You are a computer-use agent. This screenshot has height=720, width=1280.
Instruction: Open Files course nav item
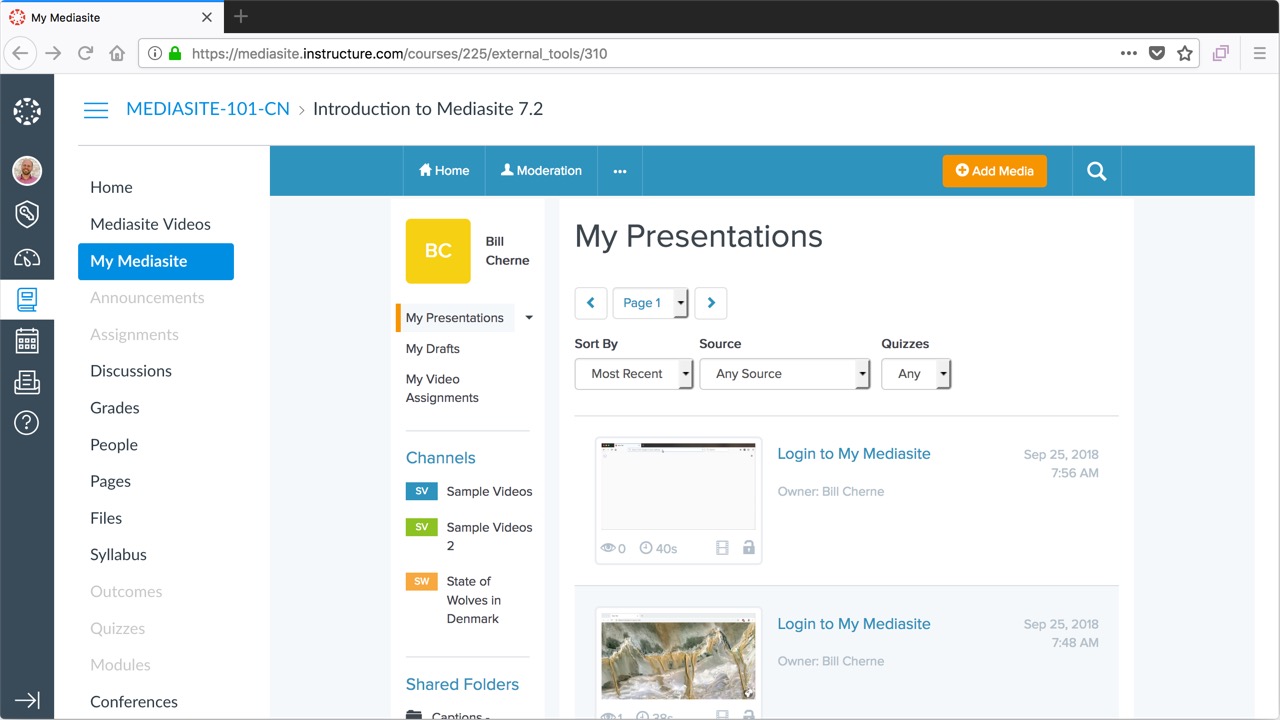[x=106, y=518]
